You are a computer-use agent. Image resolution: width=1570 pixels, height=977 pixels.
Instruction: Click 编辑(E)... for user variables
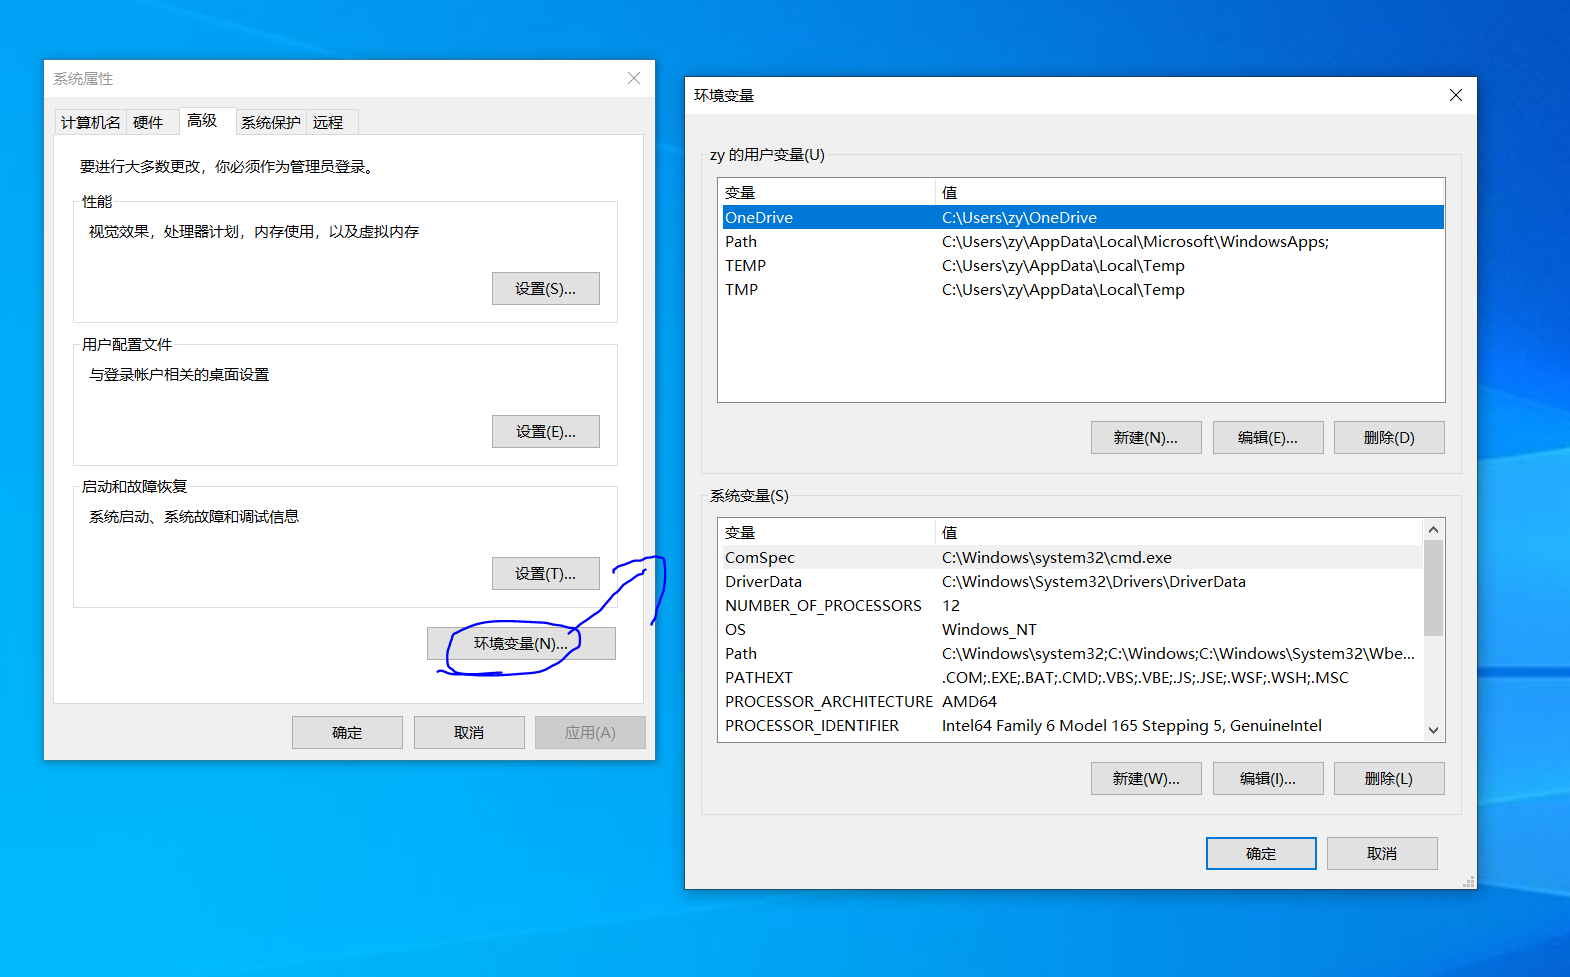(x=1268, y=437)
